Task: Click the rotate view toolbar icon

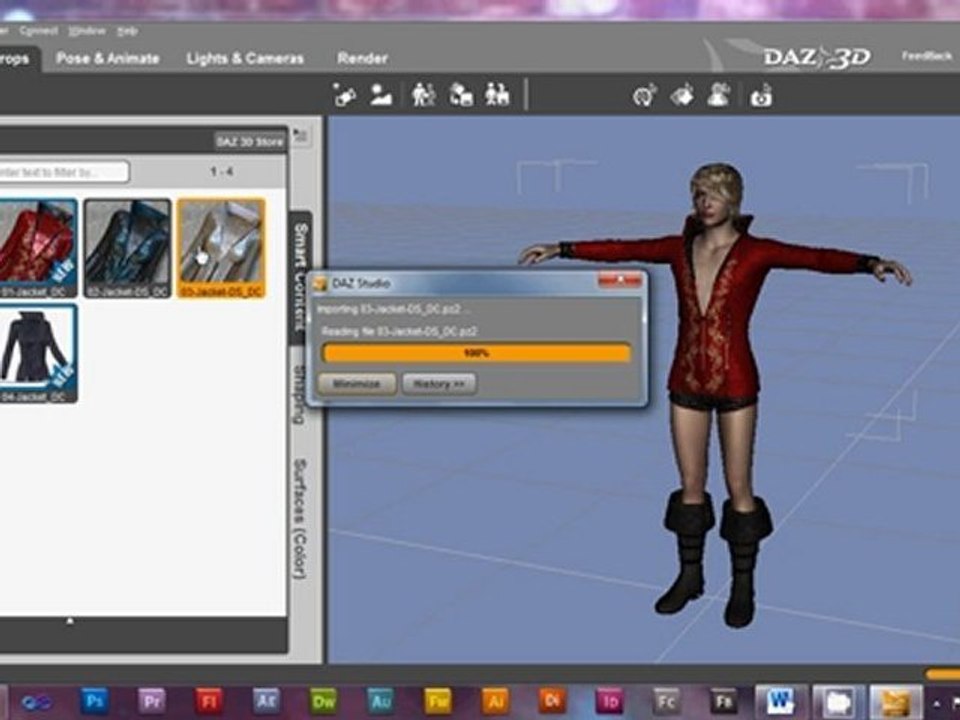Action: (x=645, y=96)
